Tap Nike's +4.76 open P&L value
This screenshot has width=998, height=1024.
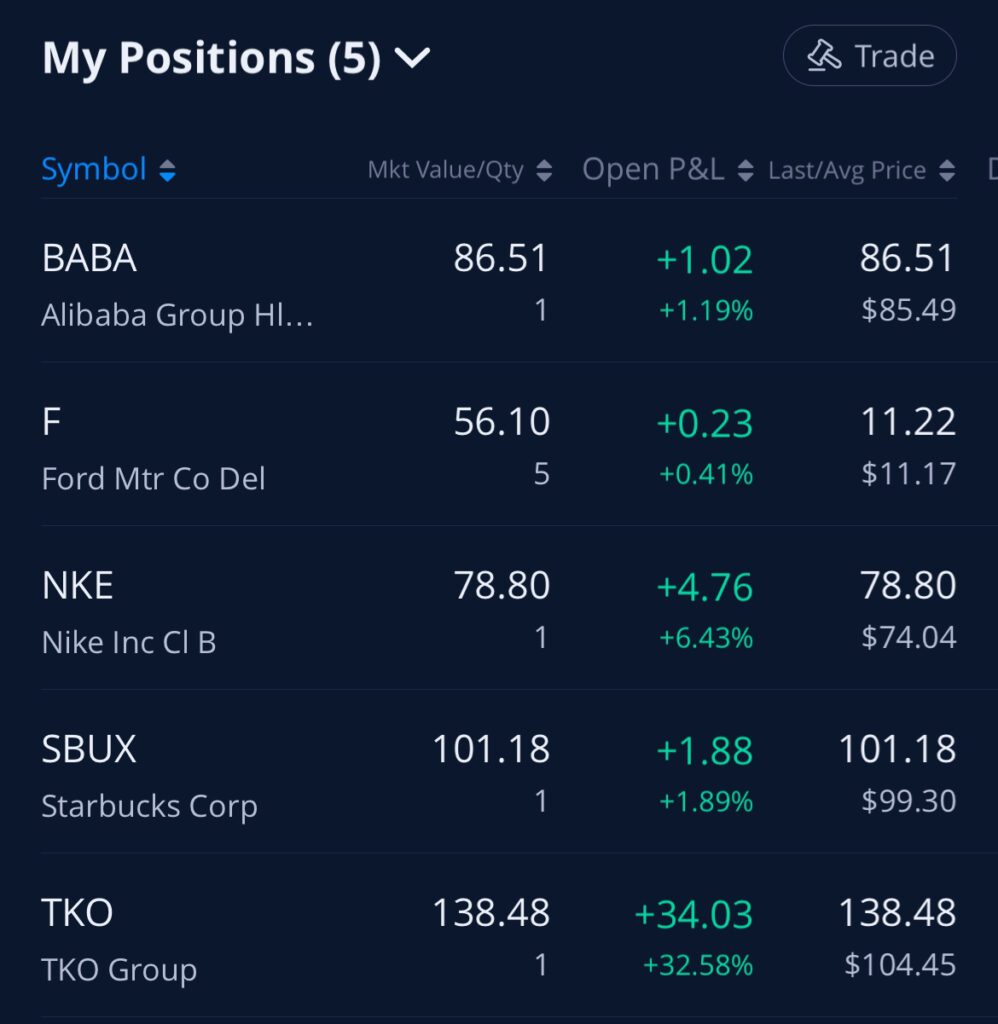point(704,586)
